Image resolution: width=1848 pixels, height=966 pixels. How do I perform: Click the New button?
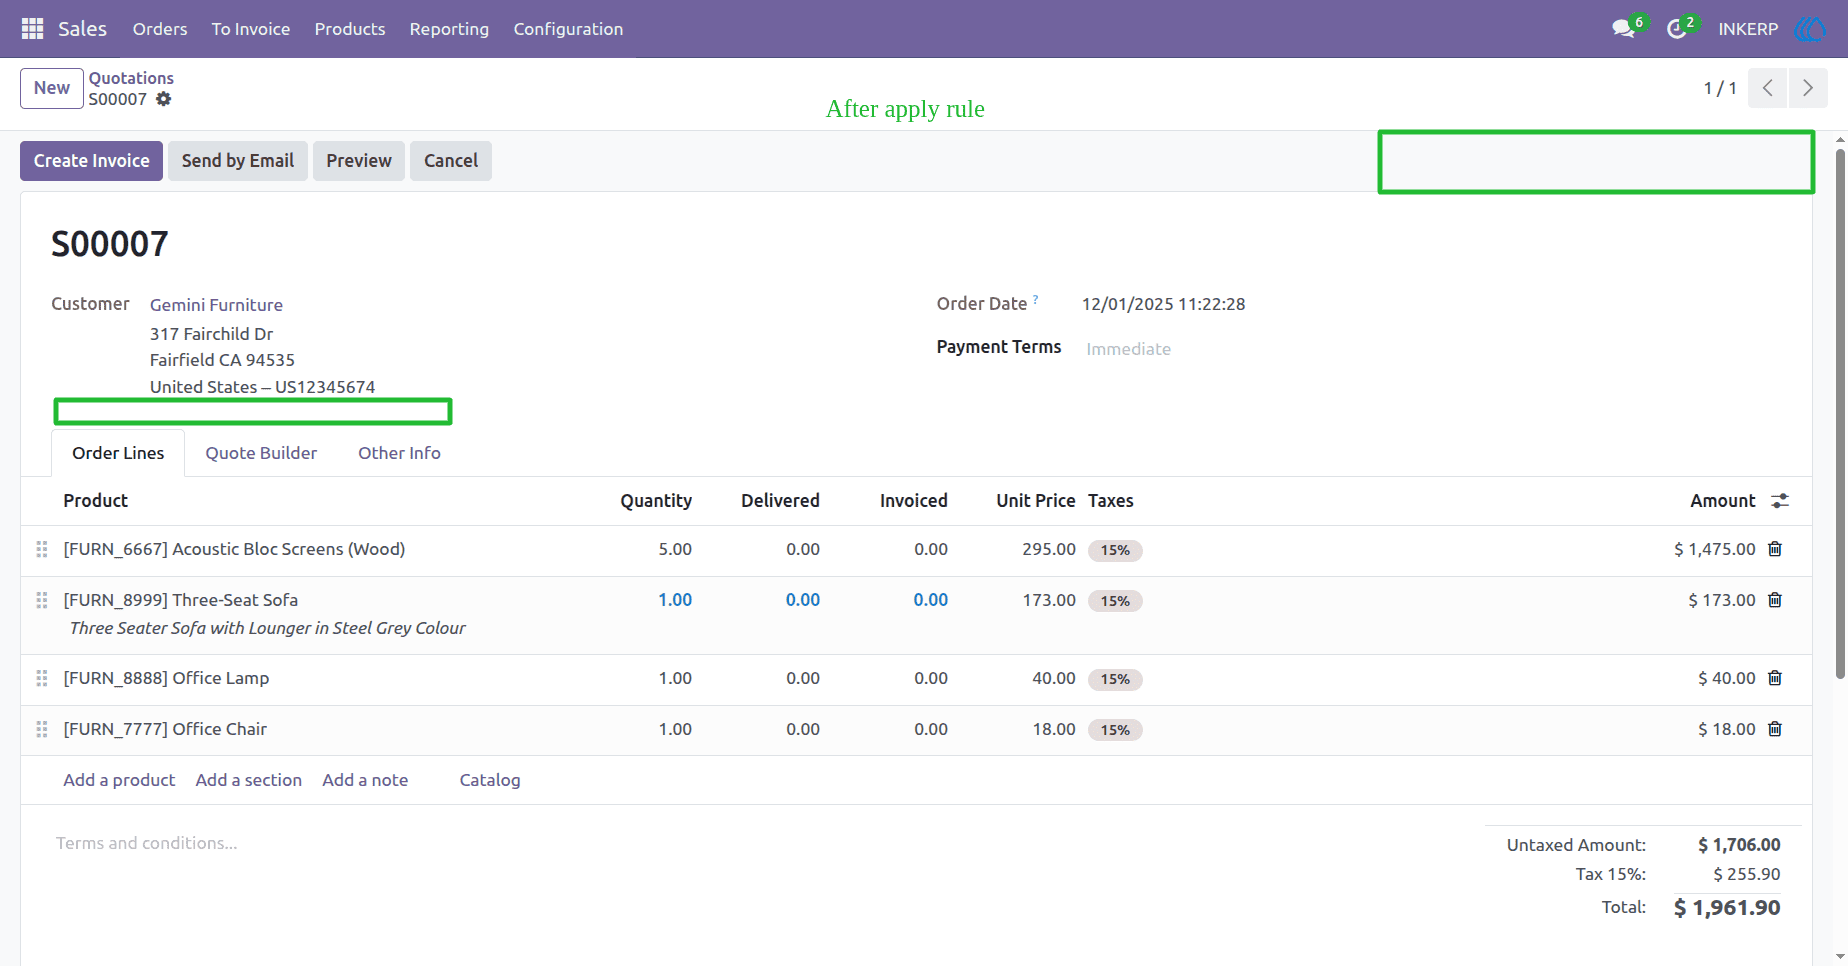click(x=52, y=88)
